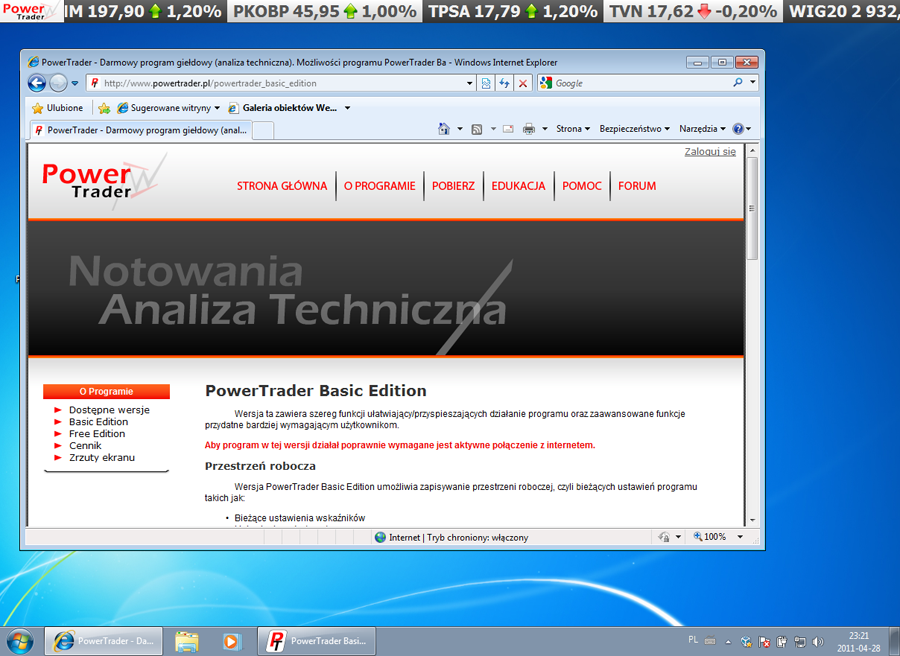900x656 pixels.
Task: Open the Strona menu
Action: click(x=573, y=129)
